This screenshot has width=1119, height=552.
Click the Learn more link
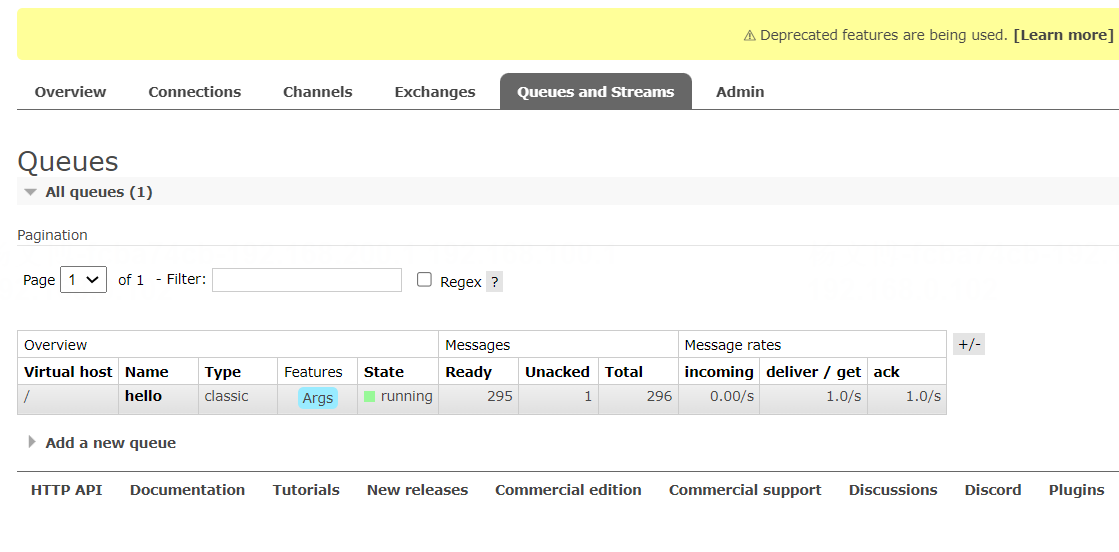click(1063, 35)
